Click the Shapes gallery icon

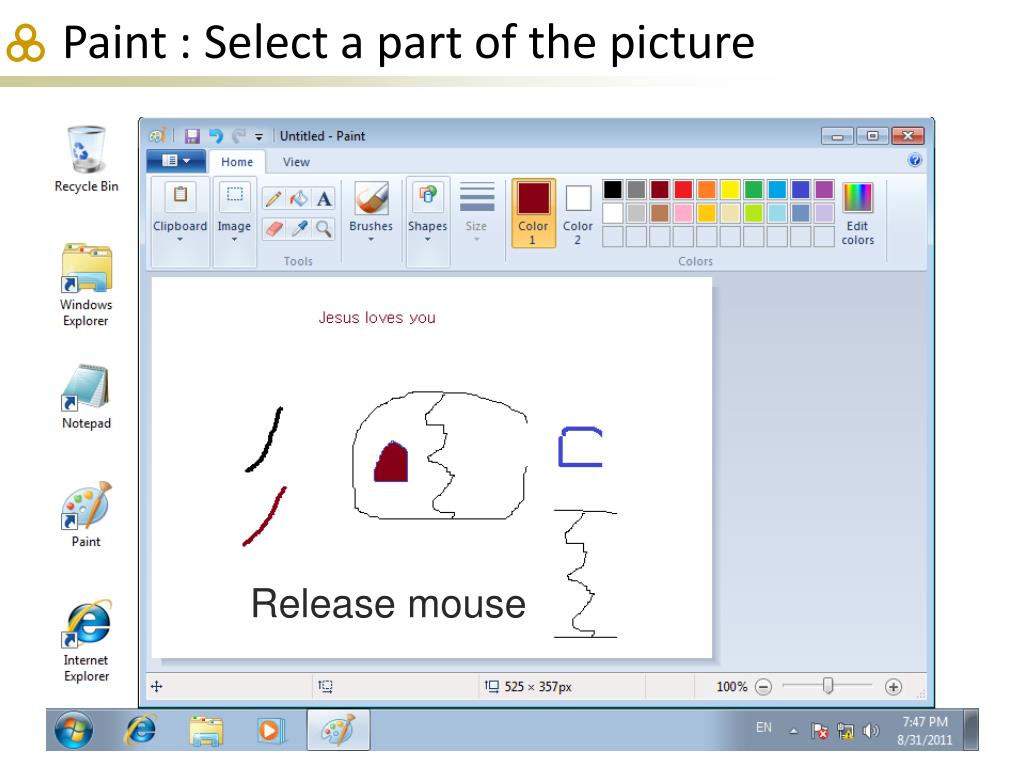click(x=428, y=195)
